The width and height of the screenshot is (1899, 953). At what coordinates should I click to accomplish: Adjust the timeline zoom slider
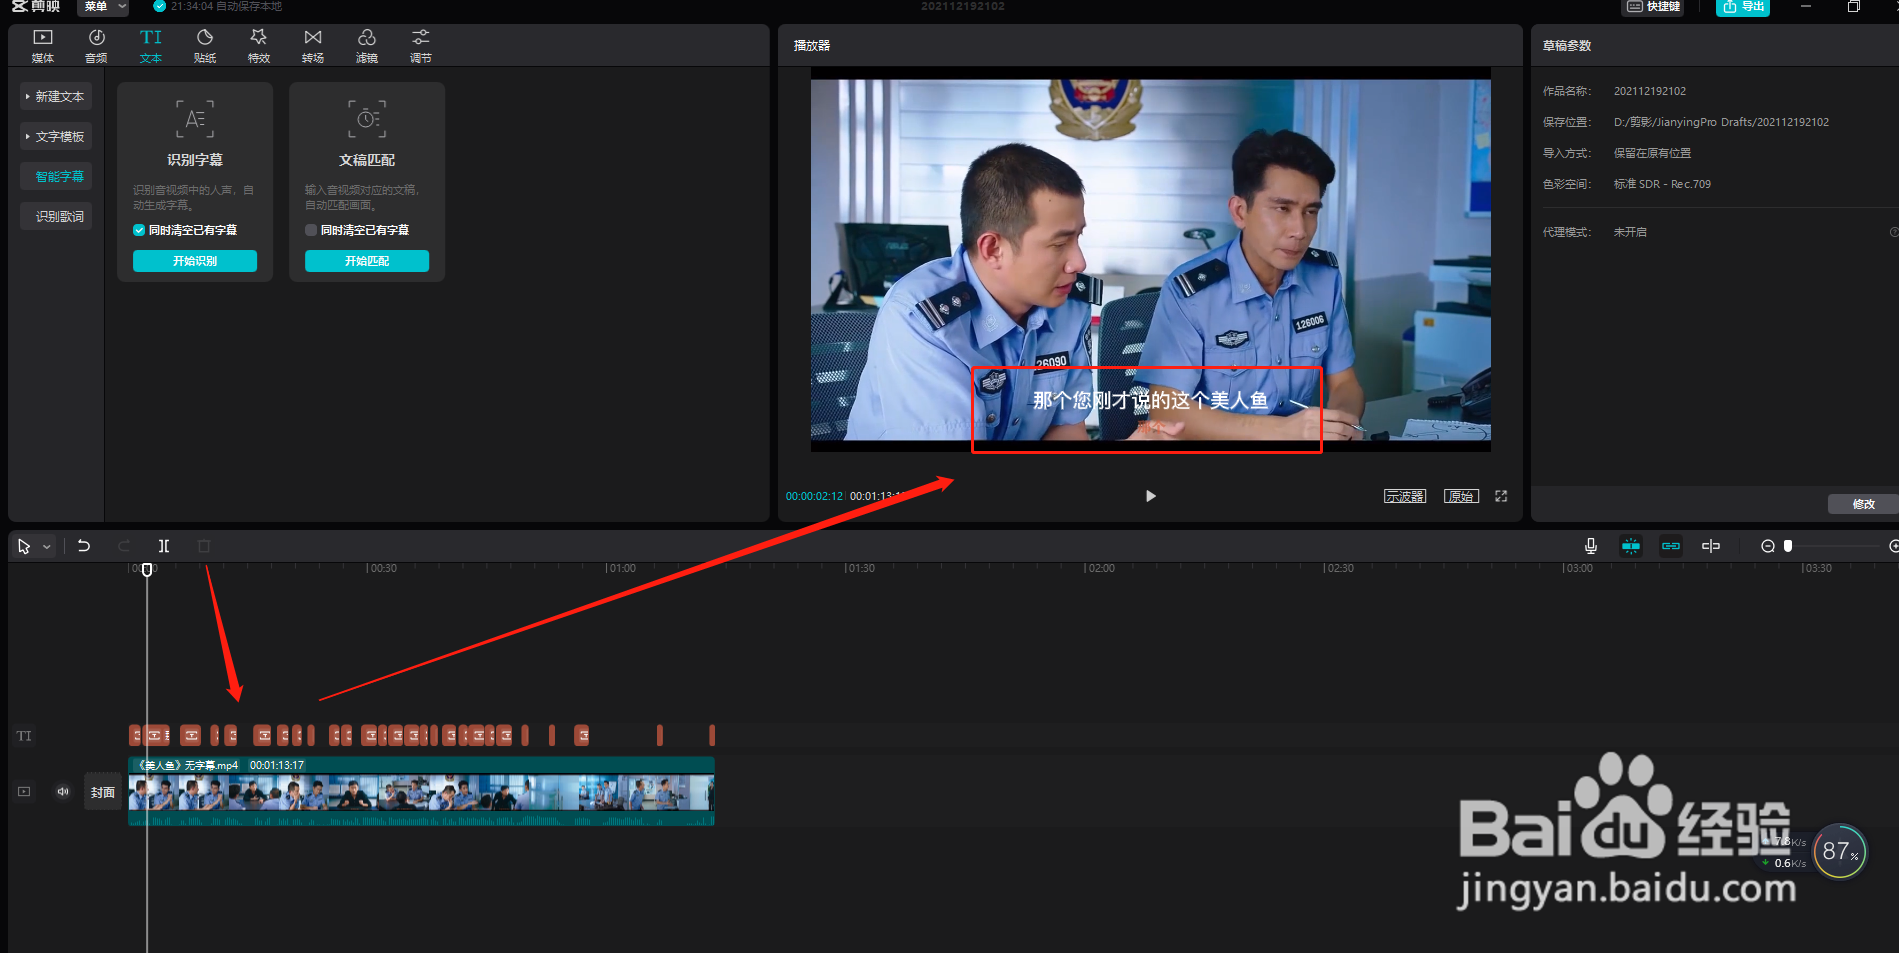pos(1788,546)
